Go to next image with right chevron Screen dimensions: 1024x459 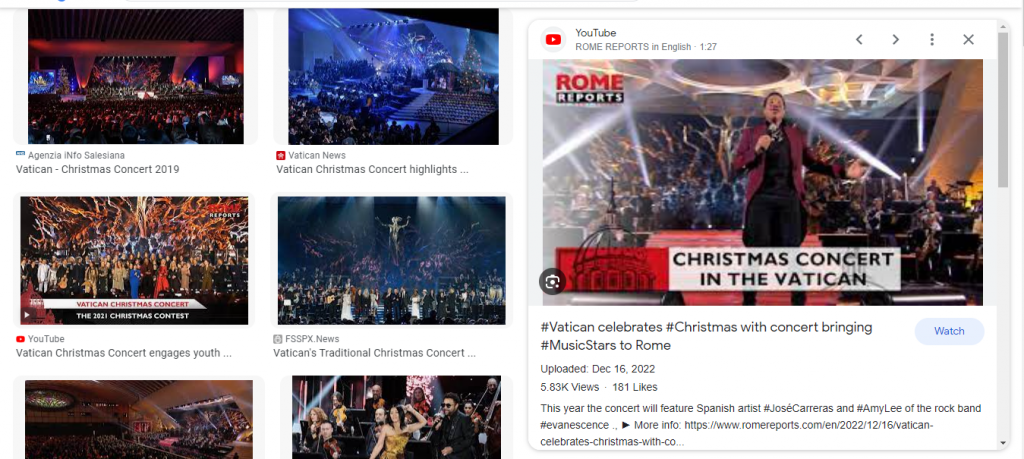coord(896,40)
